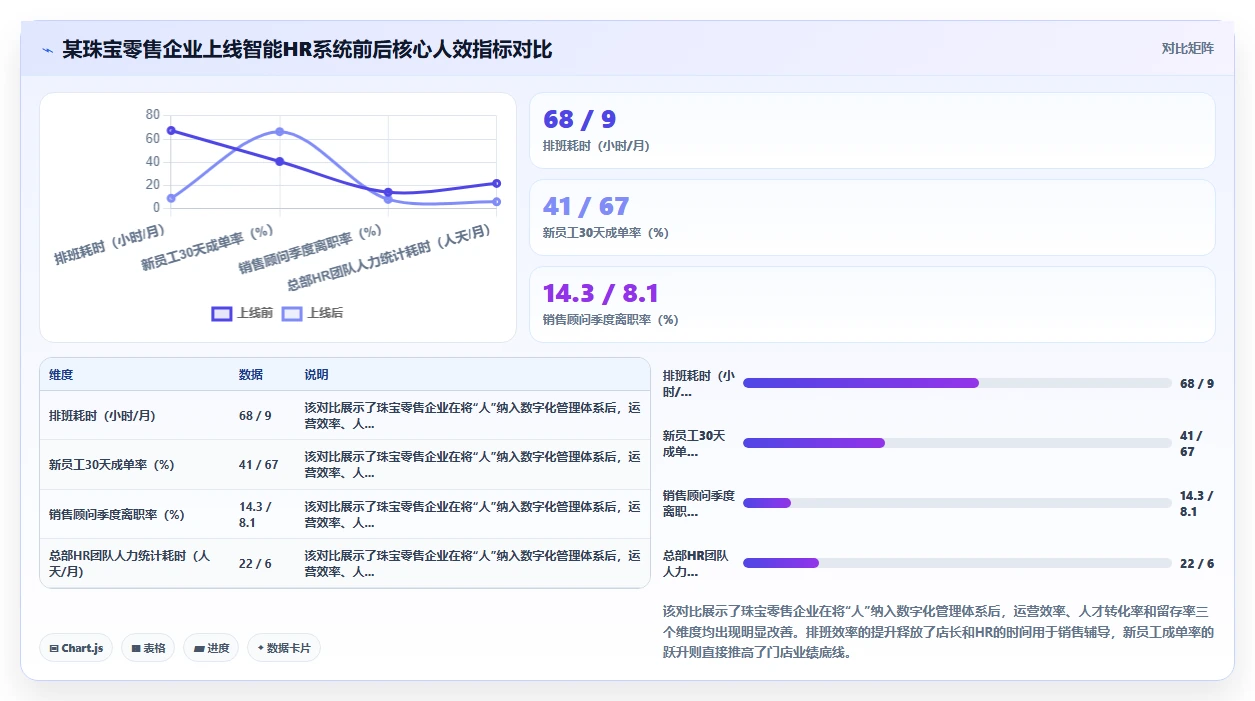This screenshot has height=701, width=1255.
Task: Toggle the 上线后 legend series
Action: tap(312, 313)
